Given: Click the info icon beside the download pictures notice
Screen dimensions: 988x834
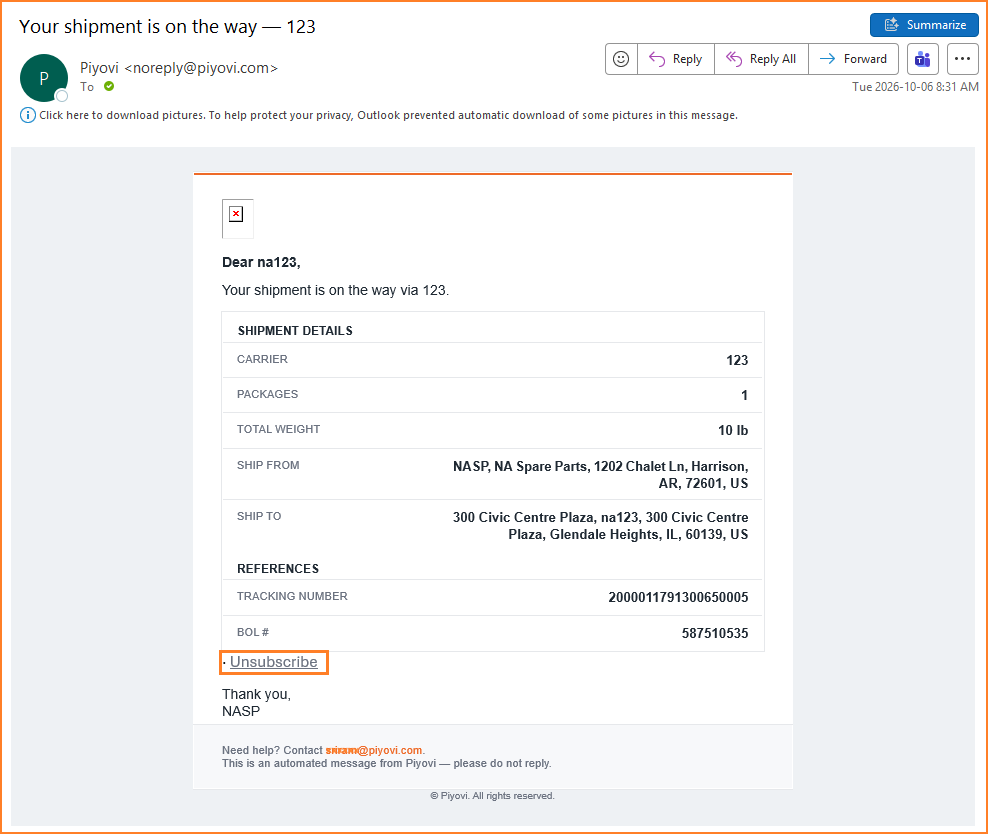Looking at the screenshot, I should (28, 115).
